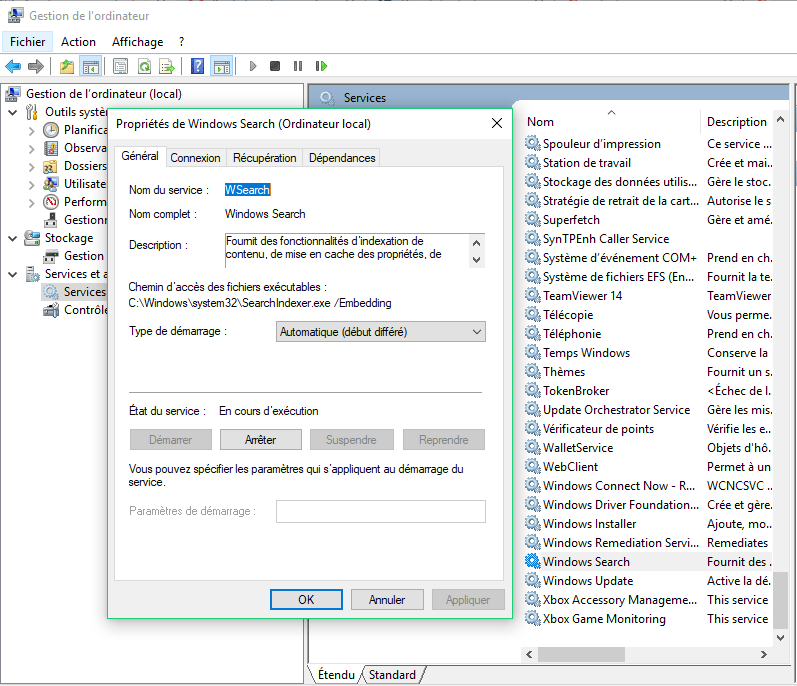
Task: Open the startup type dropdown
Action: click(x=381, y=332)
